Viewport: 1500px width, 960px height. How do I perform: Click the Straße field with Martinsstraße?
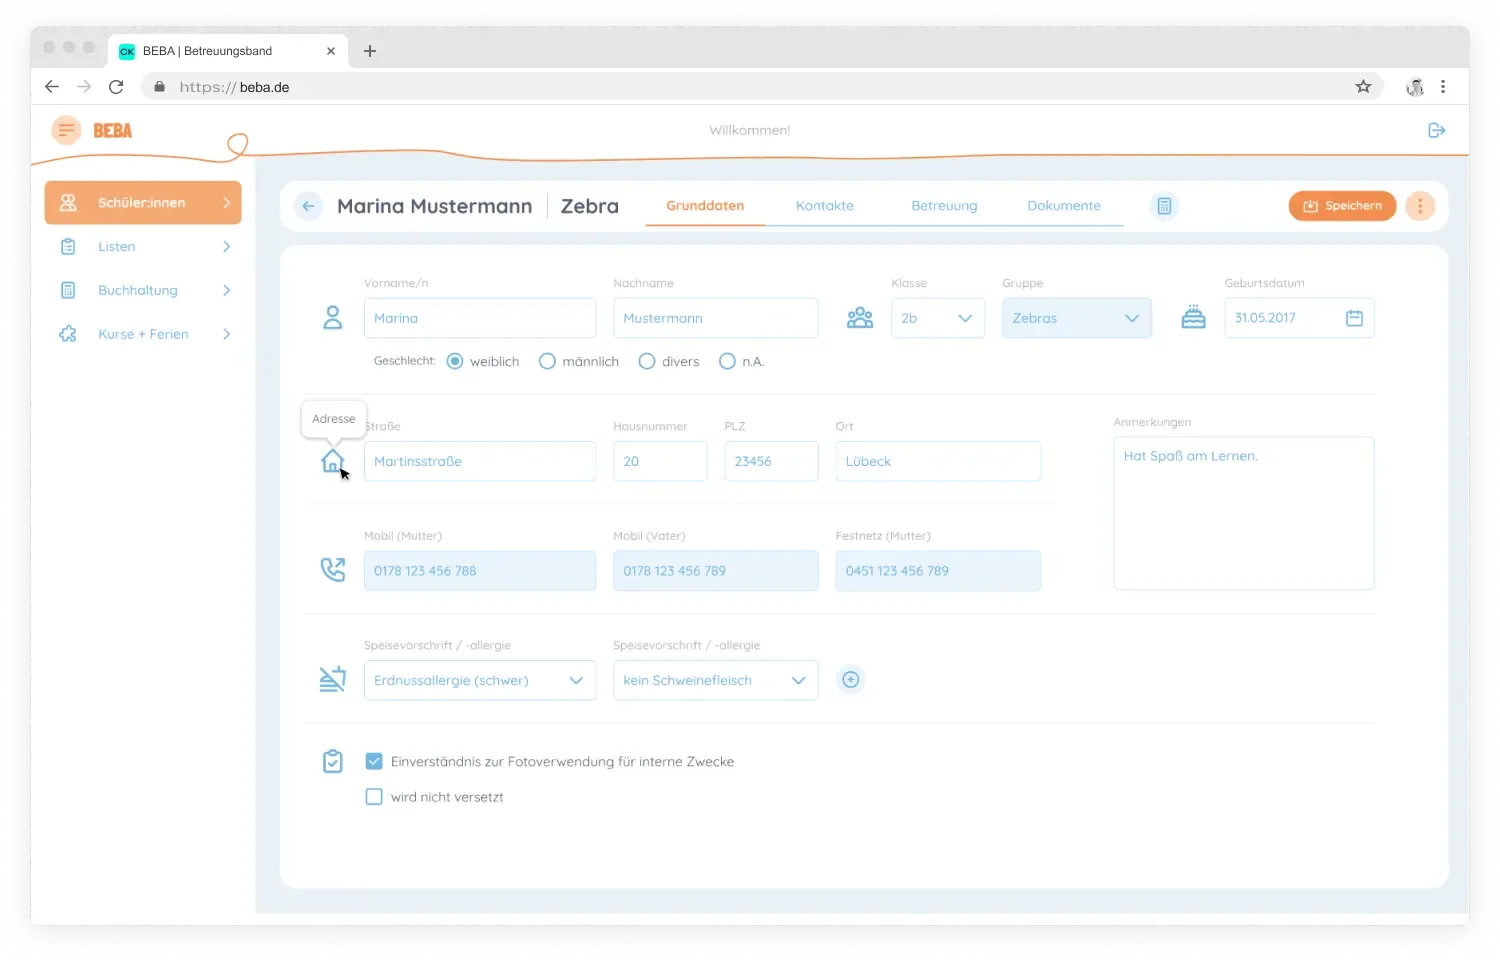[x=480, y=461]
